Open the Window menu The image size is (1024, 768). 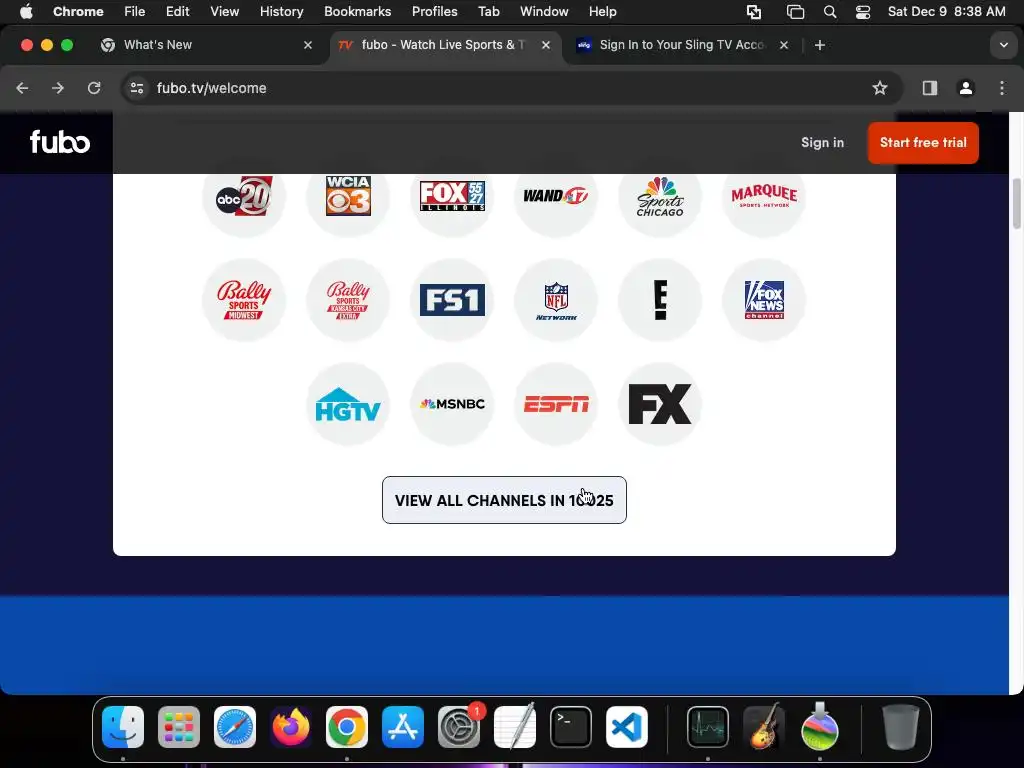click(544, 11)
